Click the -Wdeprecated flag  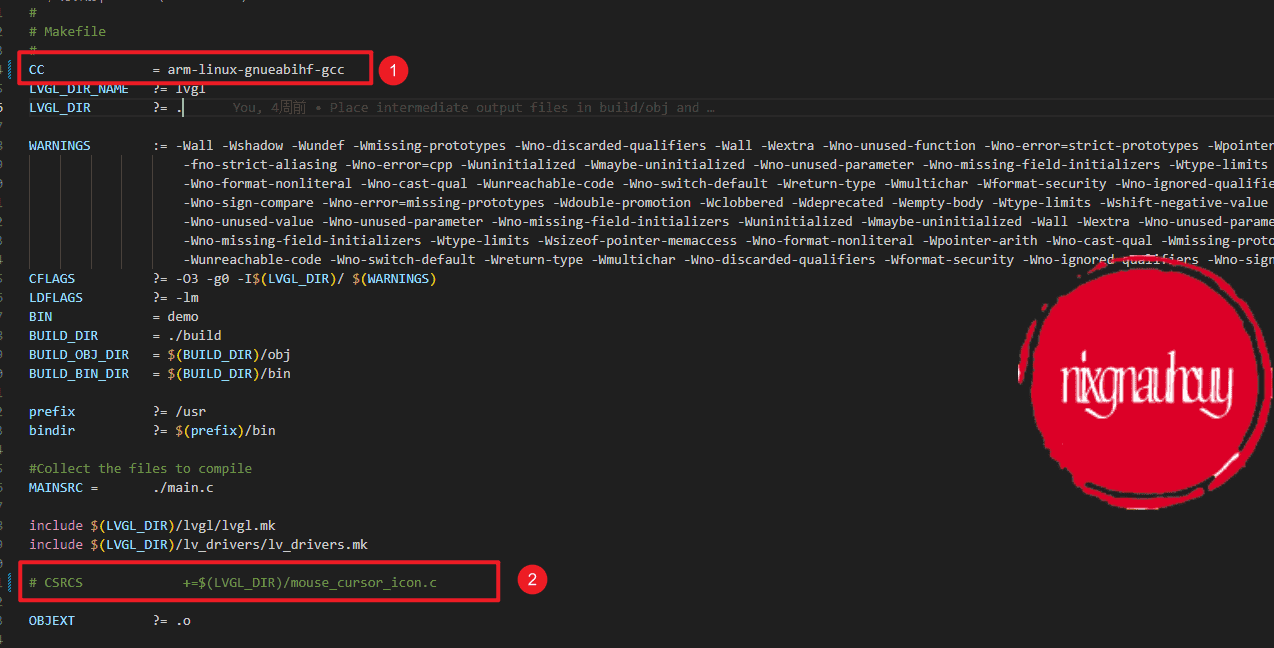[836, 202]
